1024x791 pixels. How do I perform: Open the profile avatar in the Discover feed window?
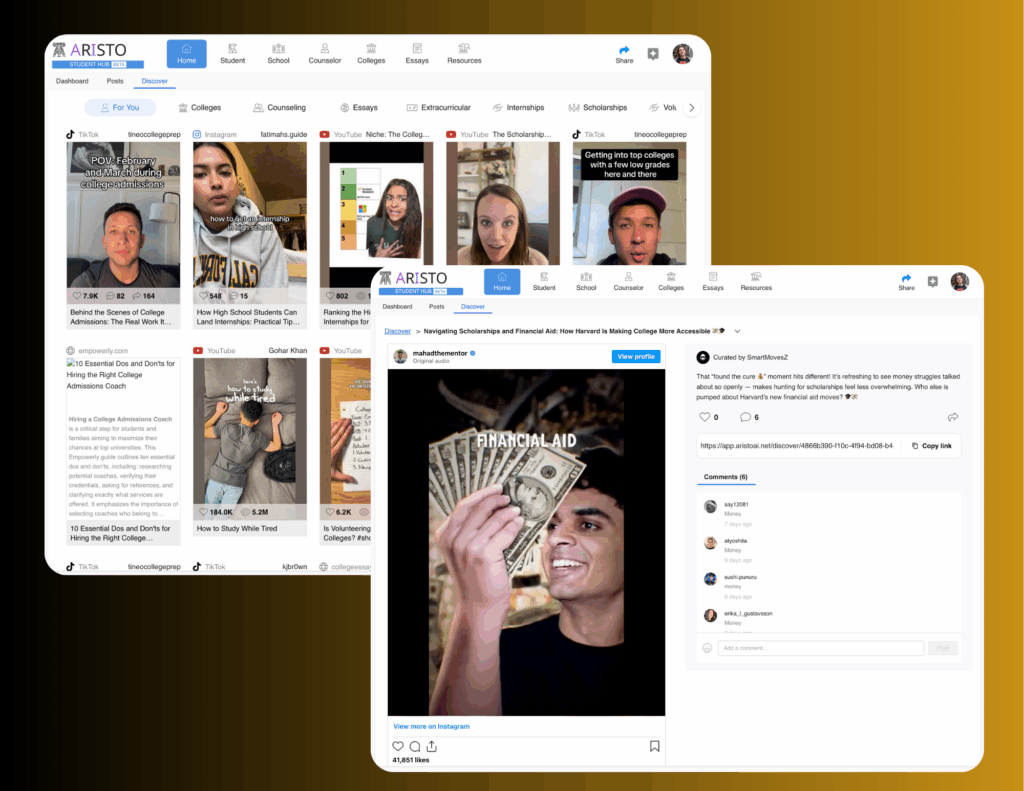tap(682, 54)
